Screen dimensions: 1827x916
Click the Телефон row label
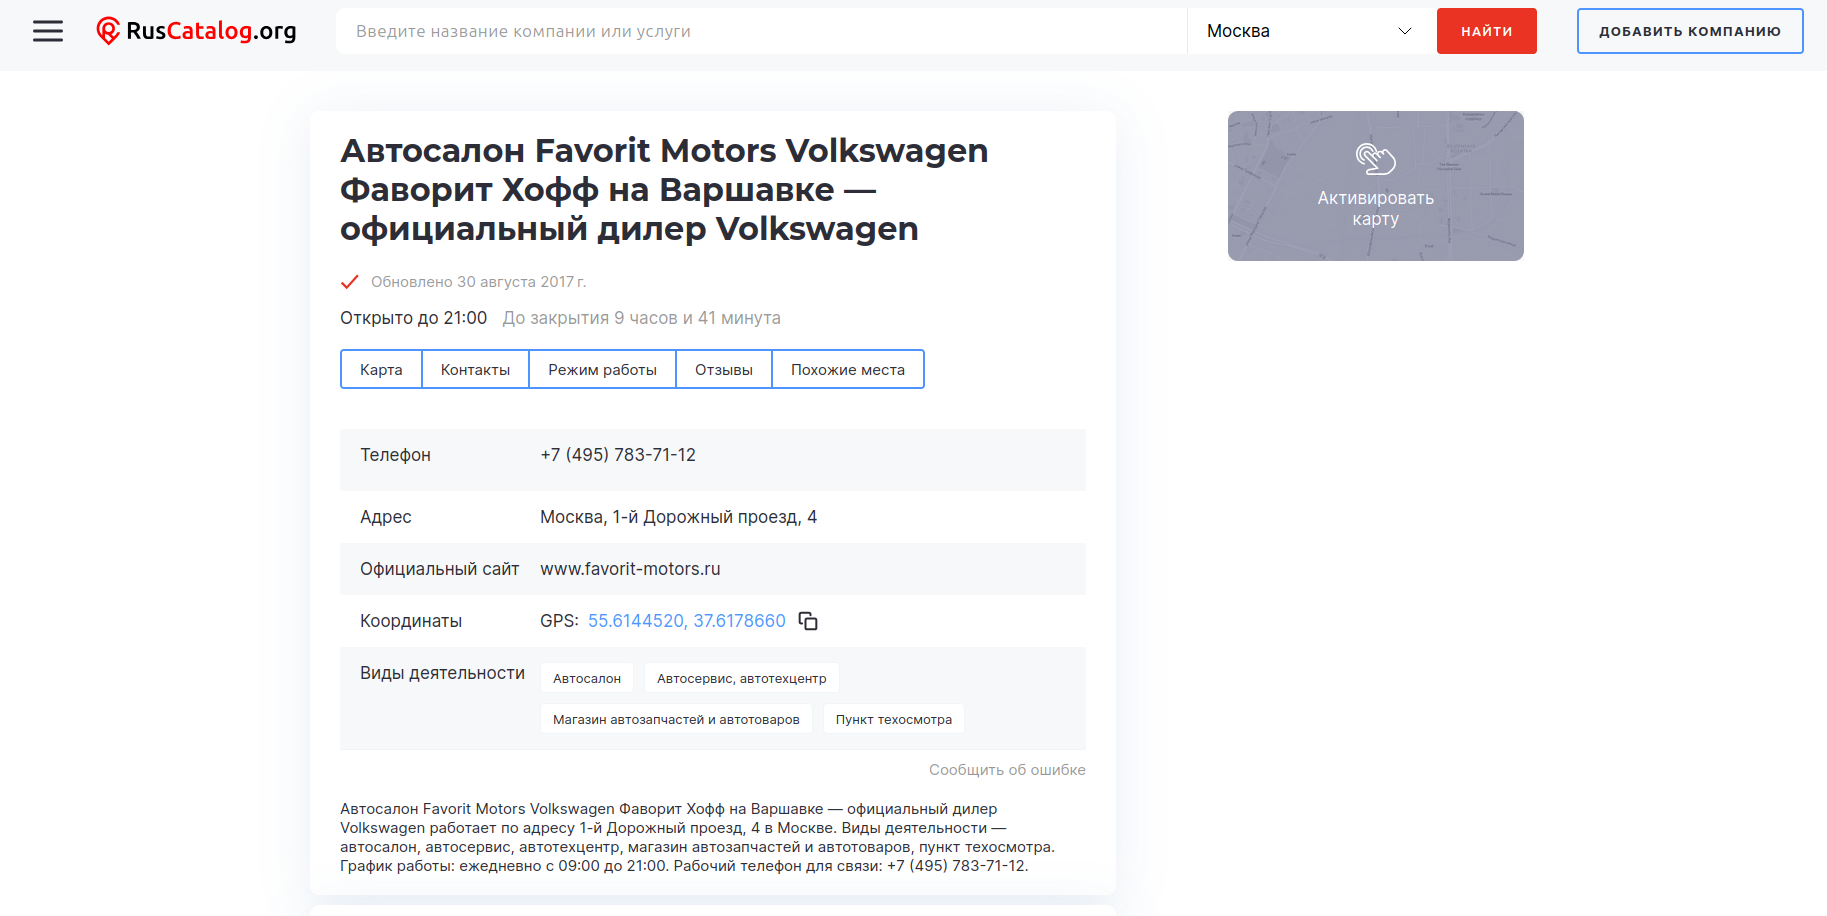(395, 455)
